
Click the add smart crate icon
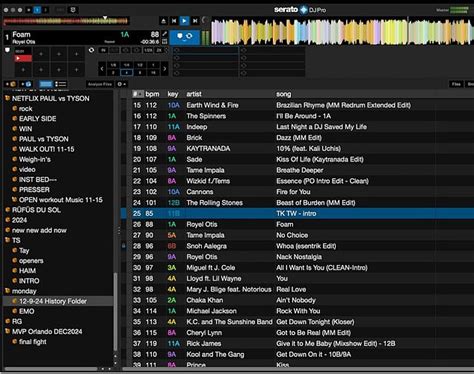tap(26, 84)
